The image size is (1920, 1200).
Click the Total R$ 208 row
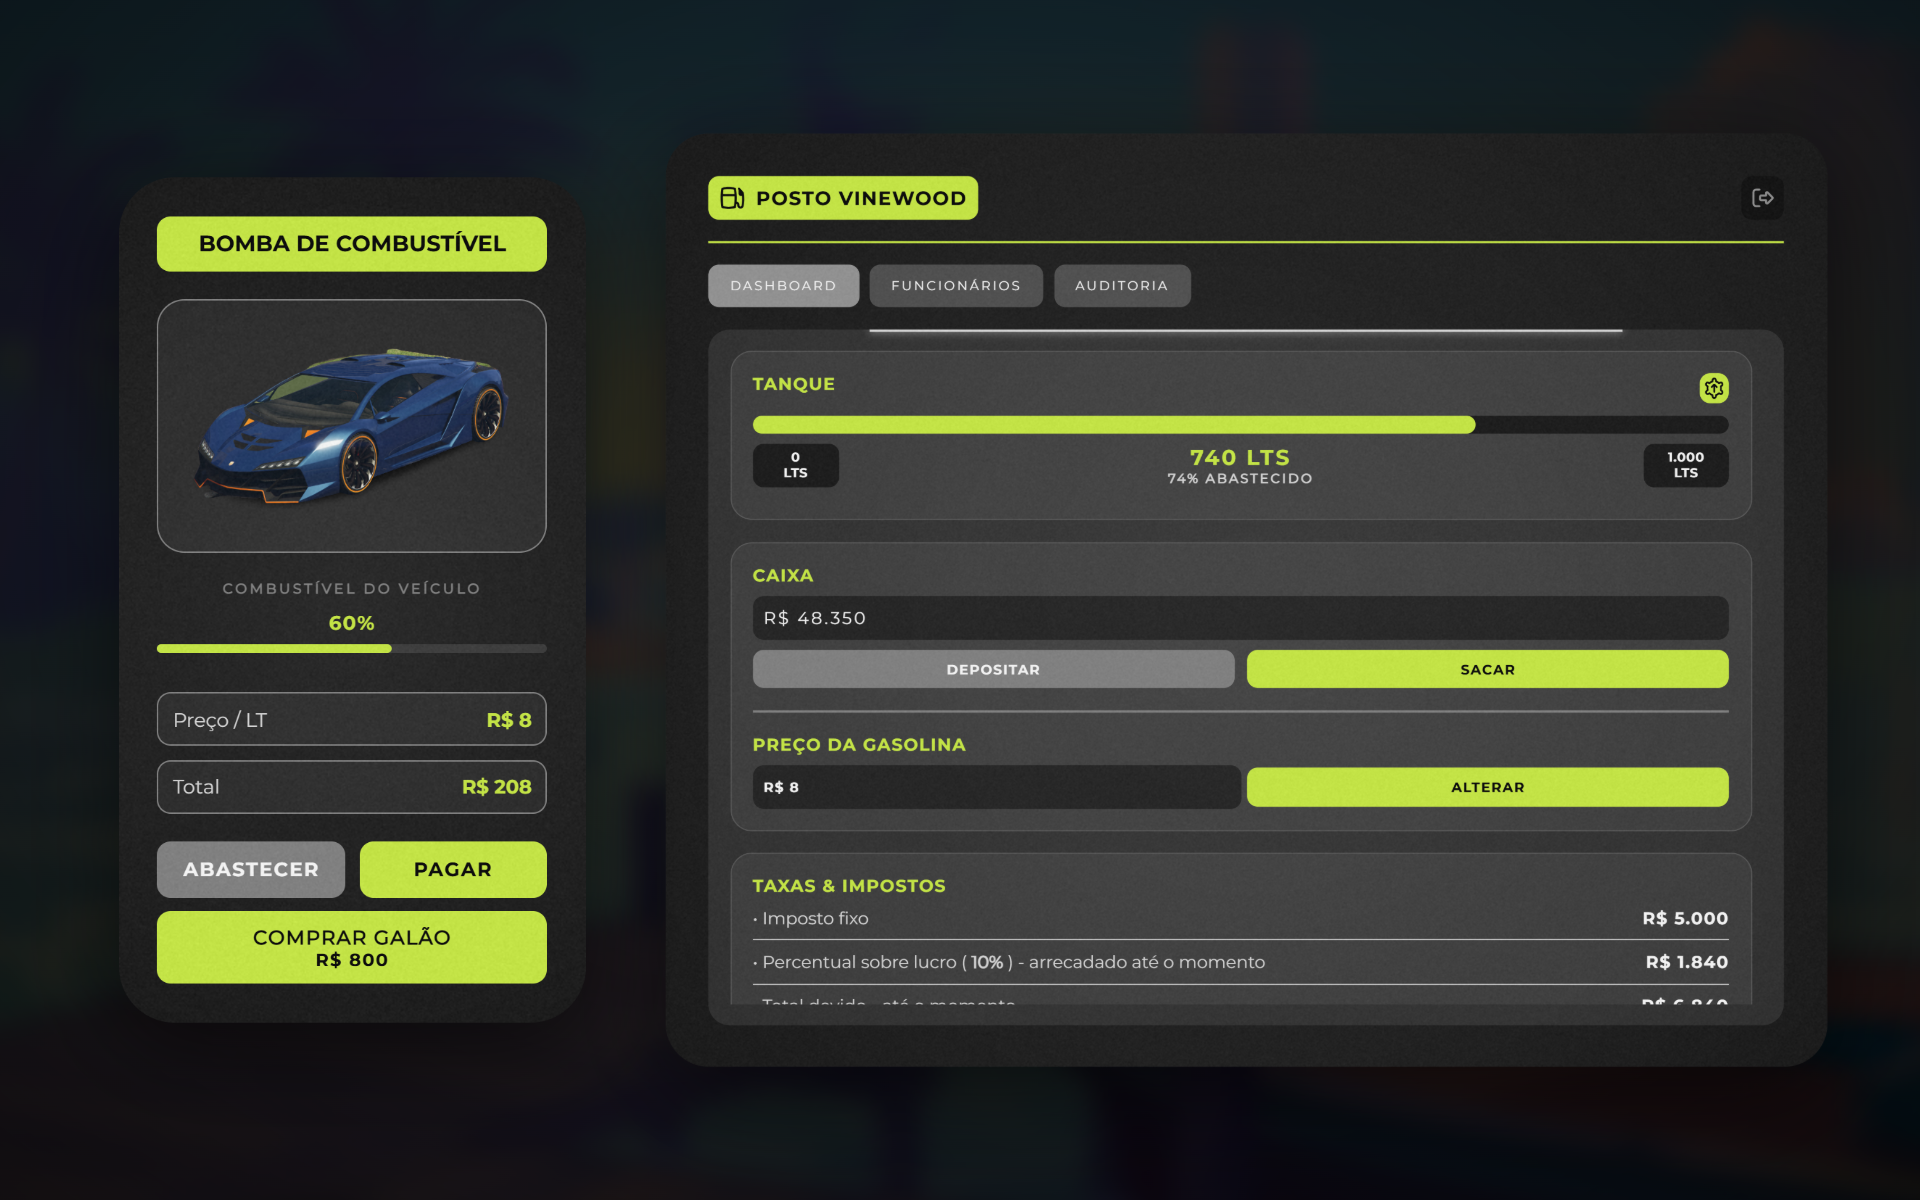coord(352,787)
